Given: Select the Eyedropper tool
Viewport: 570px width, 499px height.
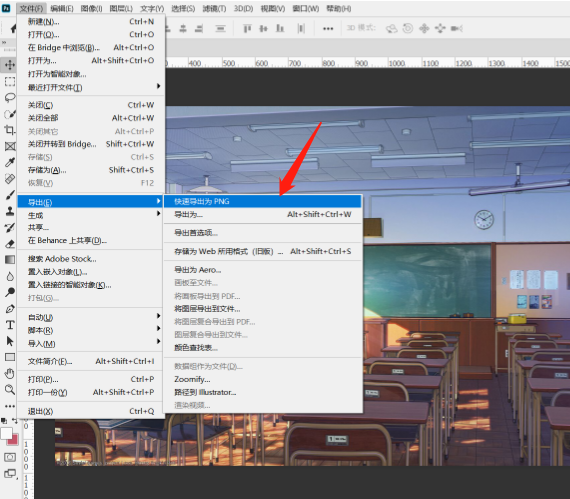Looking at the screenshot, I should coord(9,162).
